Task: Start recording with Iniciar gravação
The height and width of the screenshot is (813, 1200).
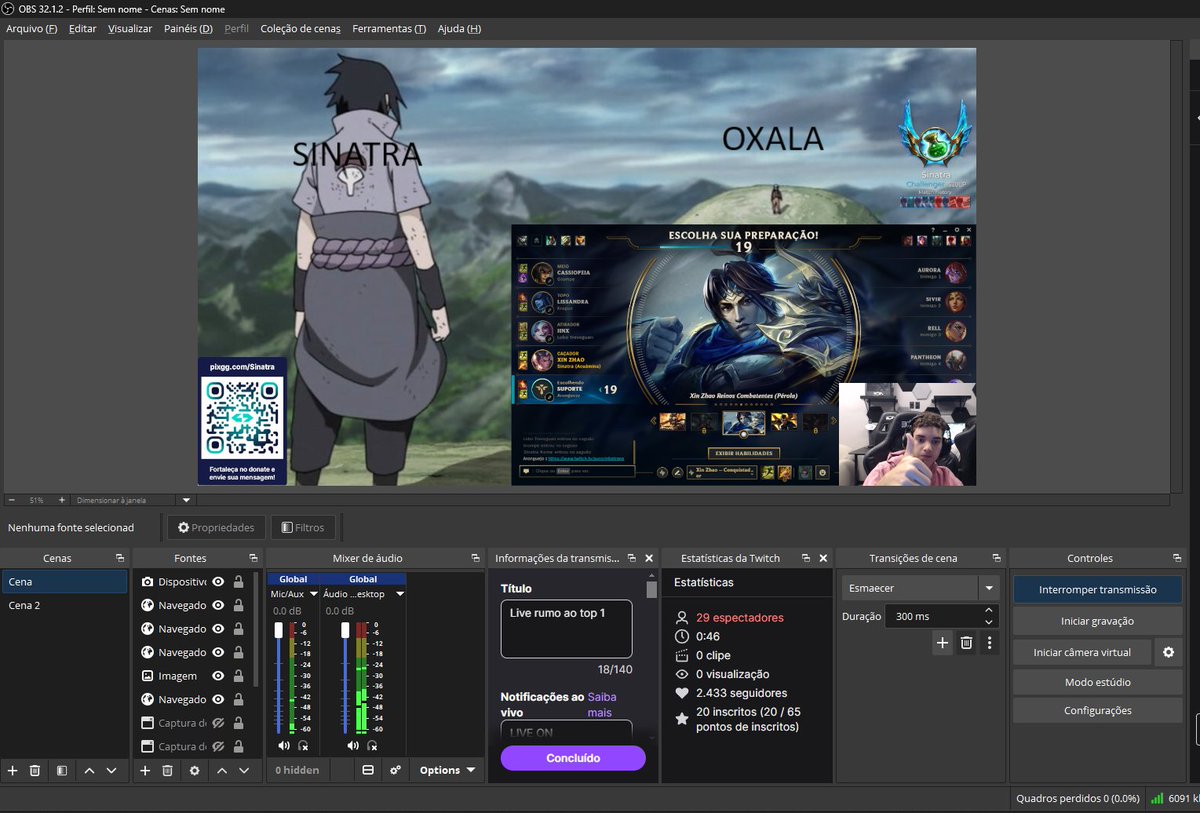Action: point(1097,621)
